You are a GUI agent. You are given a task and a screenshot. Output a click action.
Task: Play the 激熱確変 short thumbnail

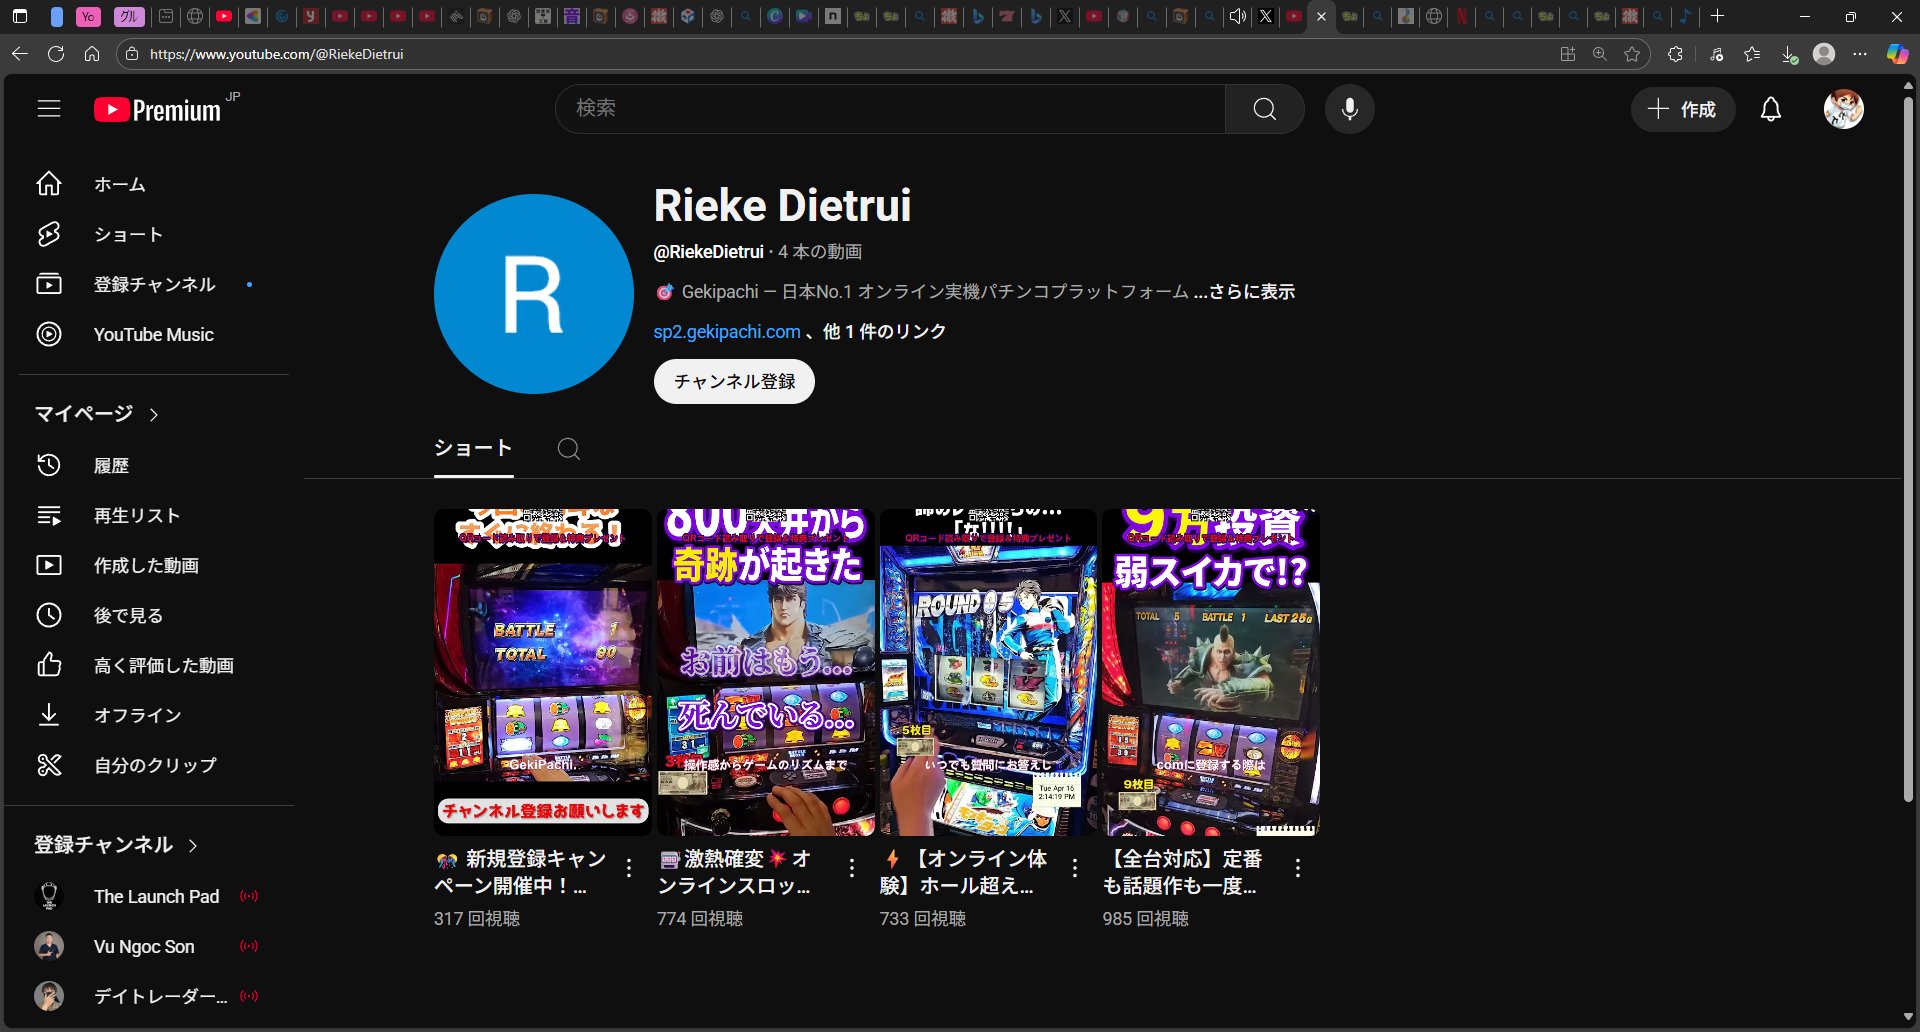click(765, 672)
